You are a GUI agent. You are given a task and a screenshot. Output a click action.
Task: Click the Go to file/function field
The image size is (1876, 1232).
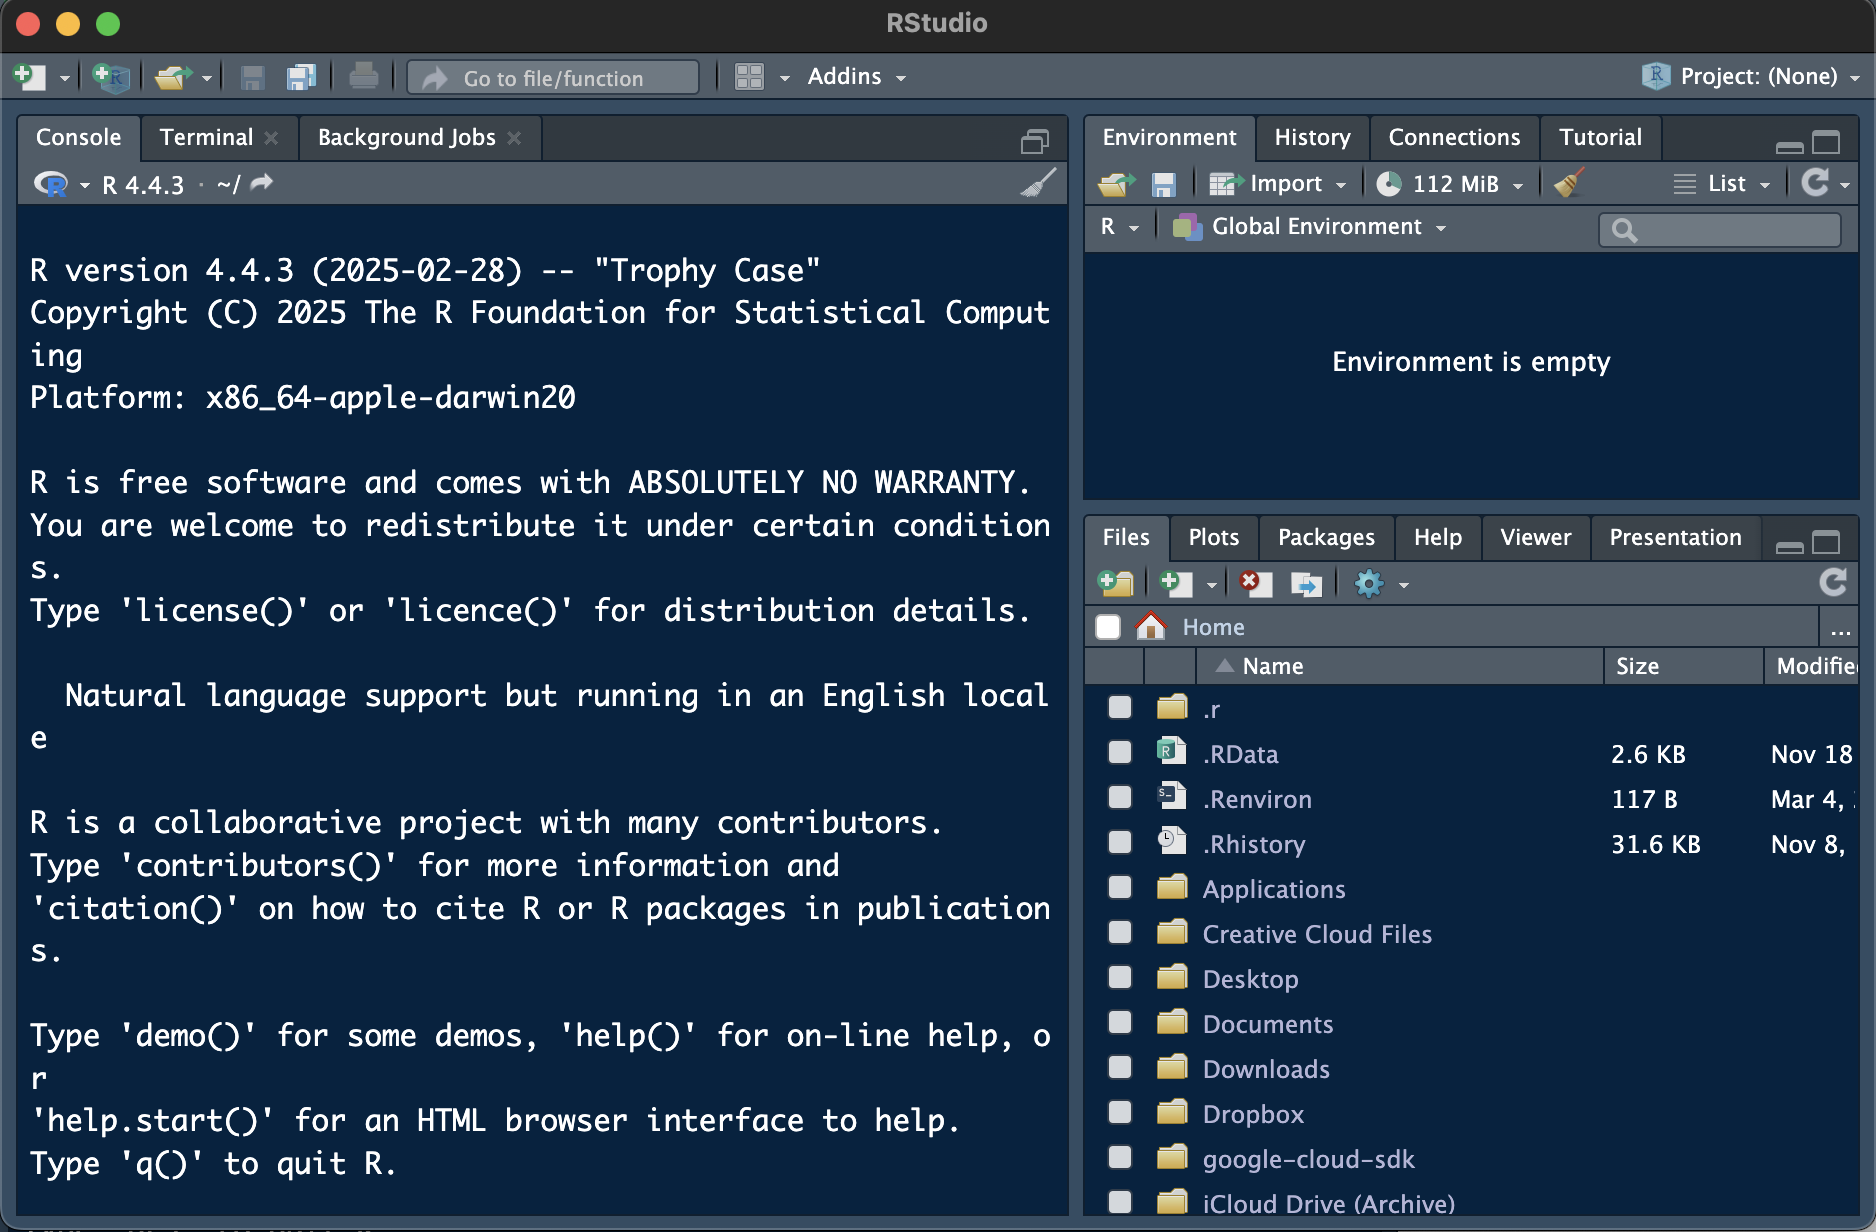pyautogui.click(x=553, y=78)
